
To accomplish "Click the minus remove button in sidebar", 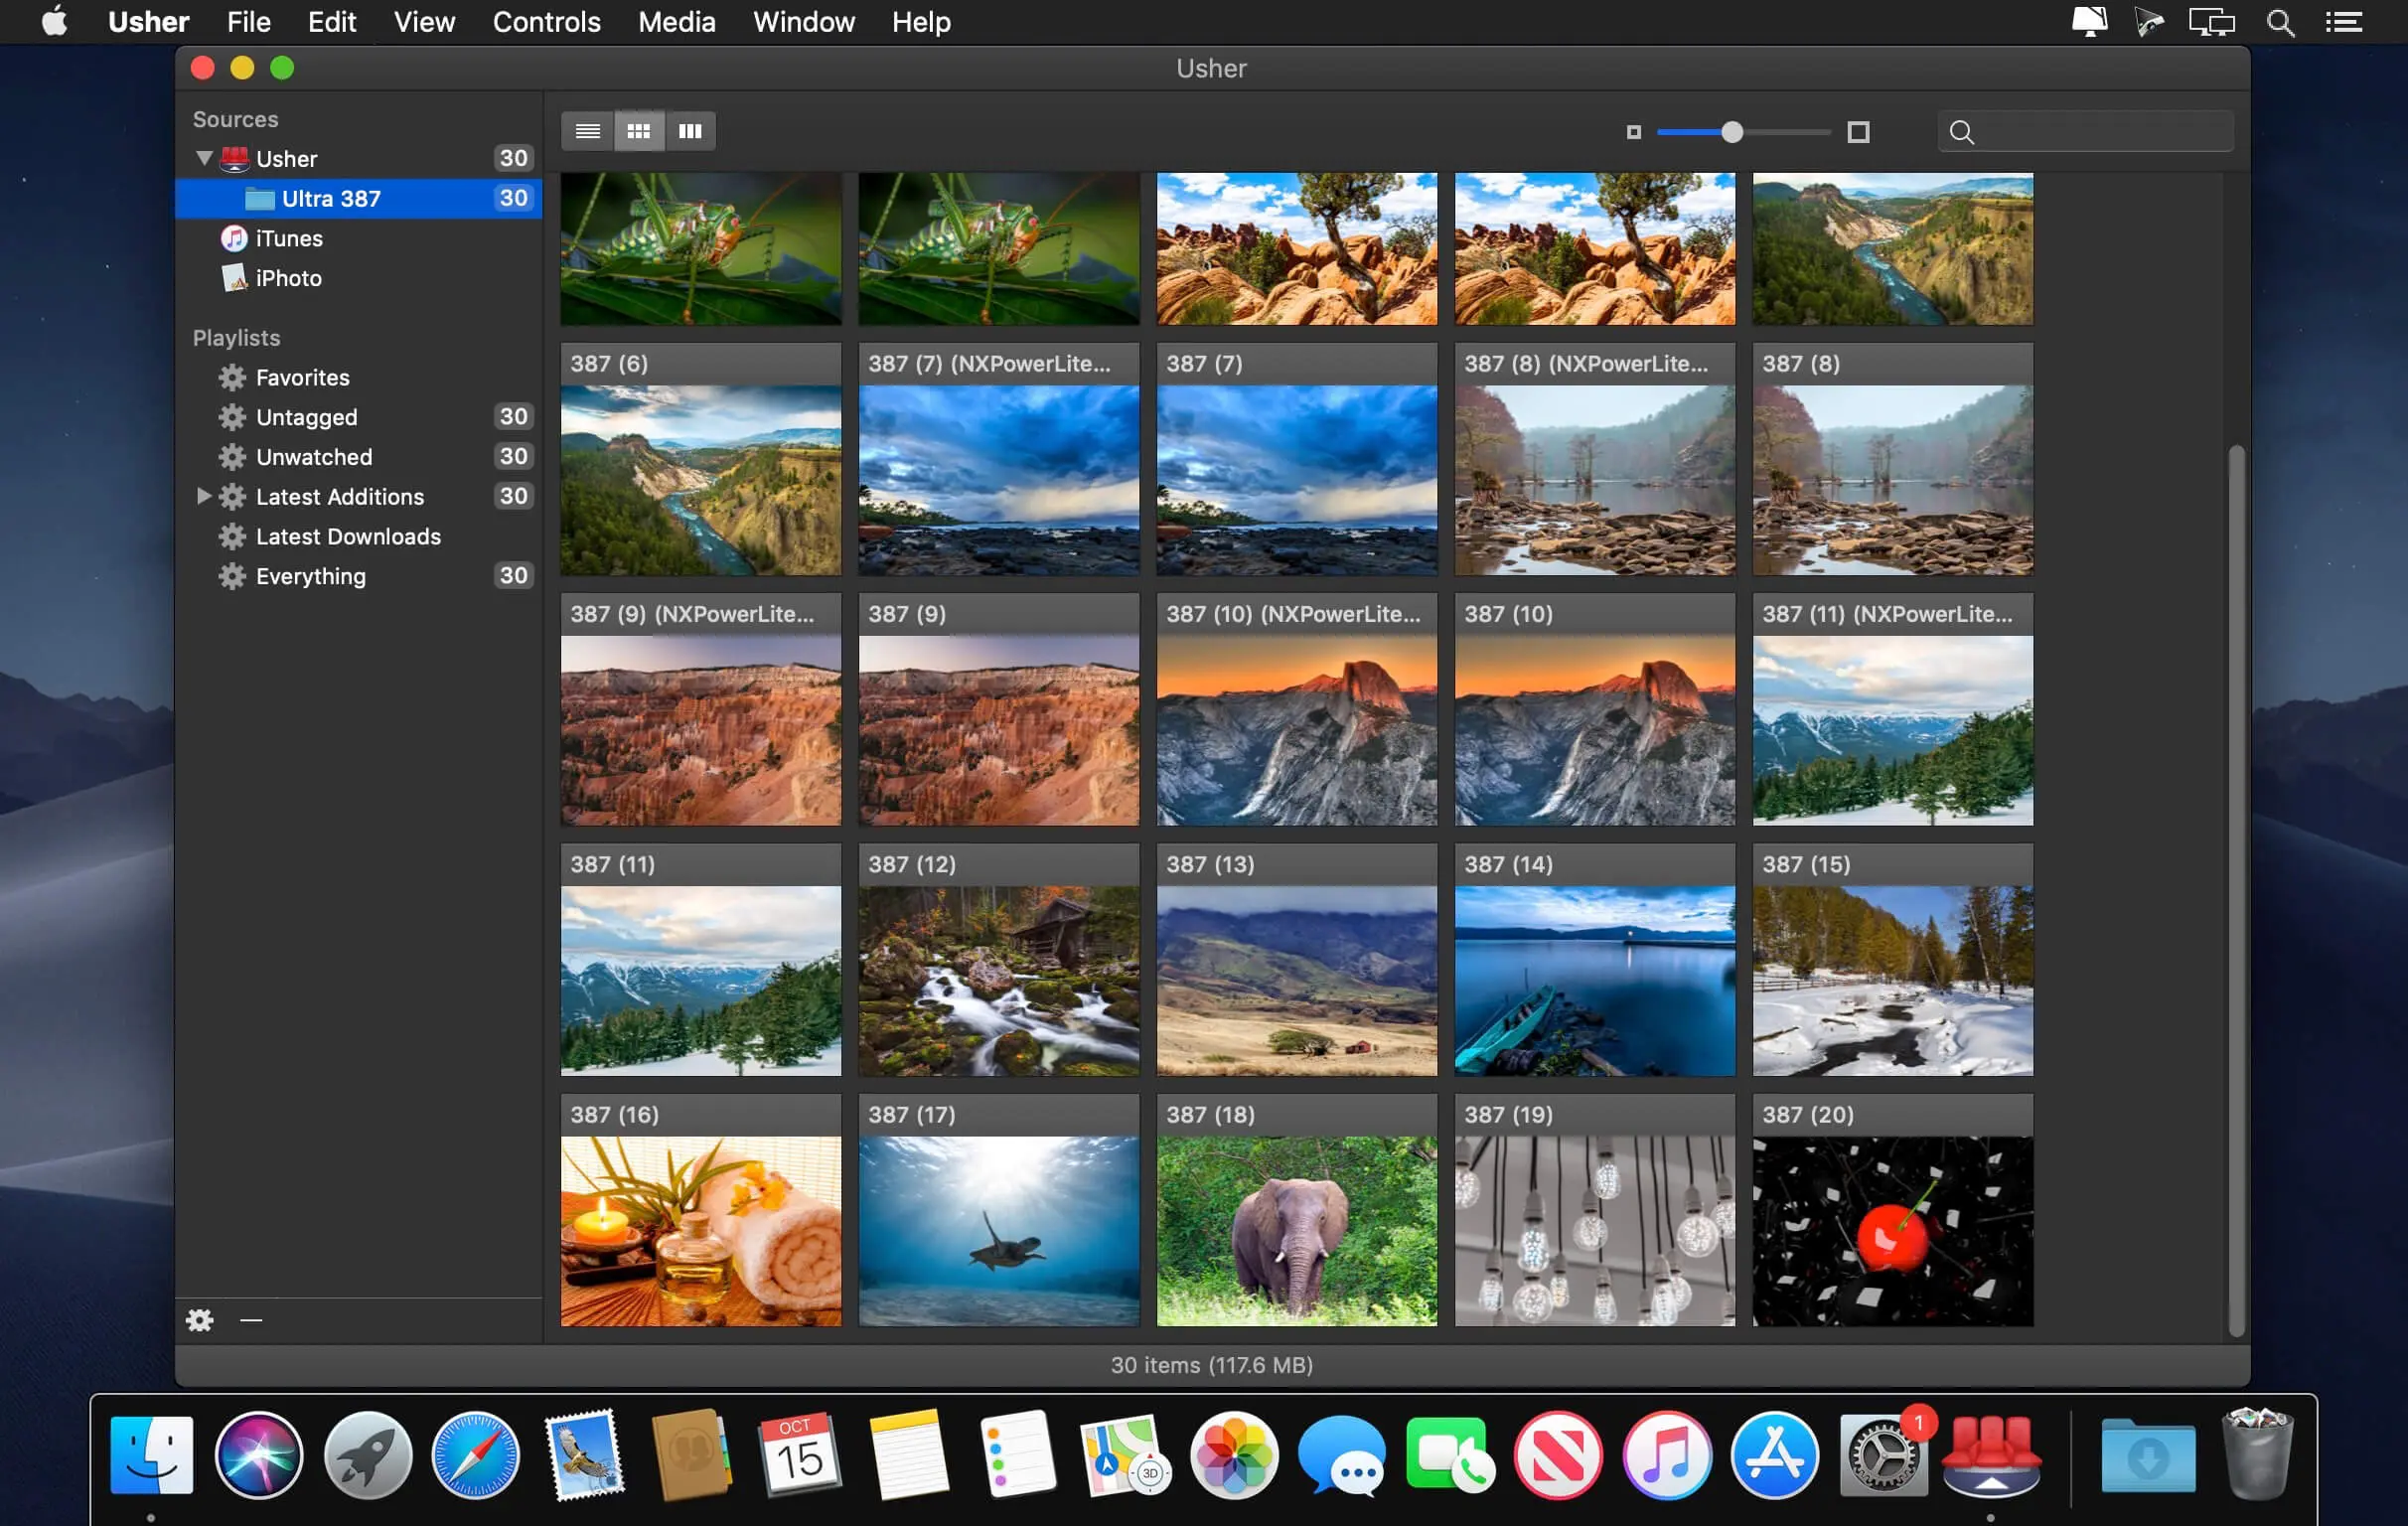I will pos(251,1320).
